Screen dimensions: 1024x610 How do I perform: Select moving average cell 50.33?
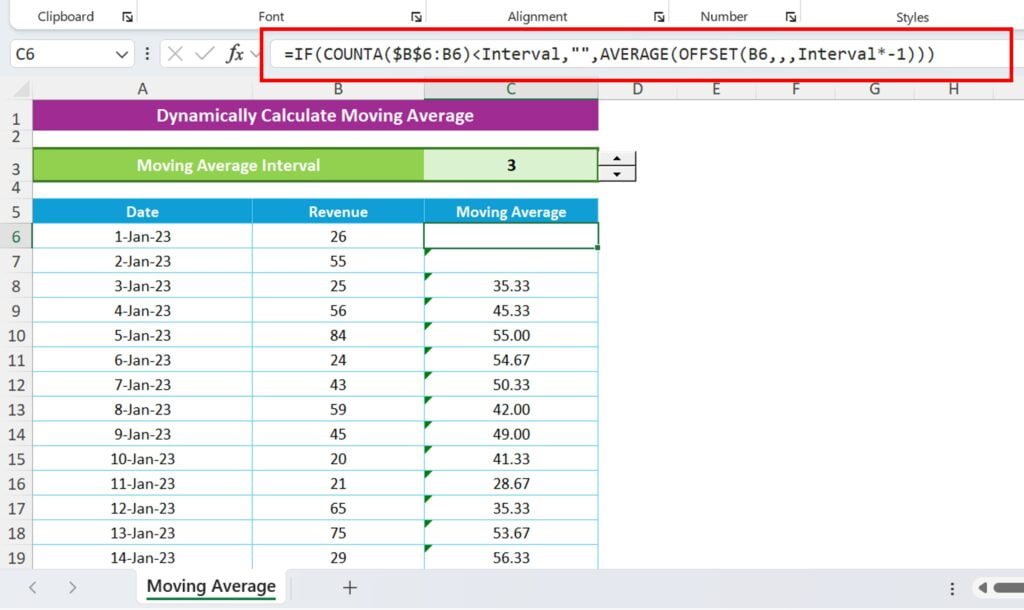coord(511,385)
